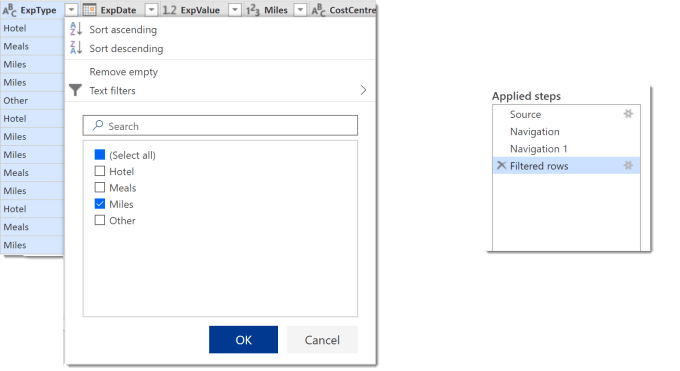This screenshot has width=680, height=371.
Task: Toggle the (Select all) checkbox
Action: [x=100, y=154]
